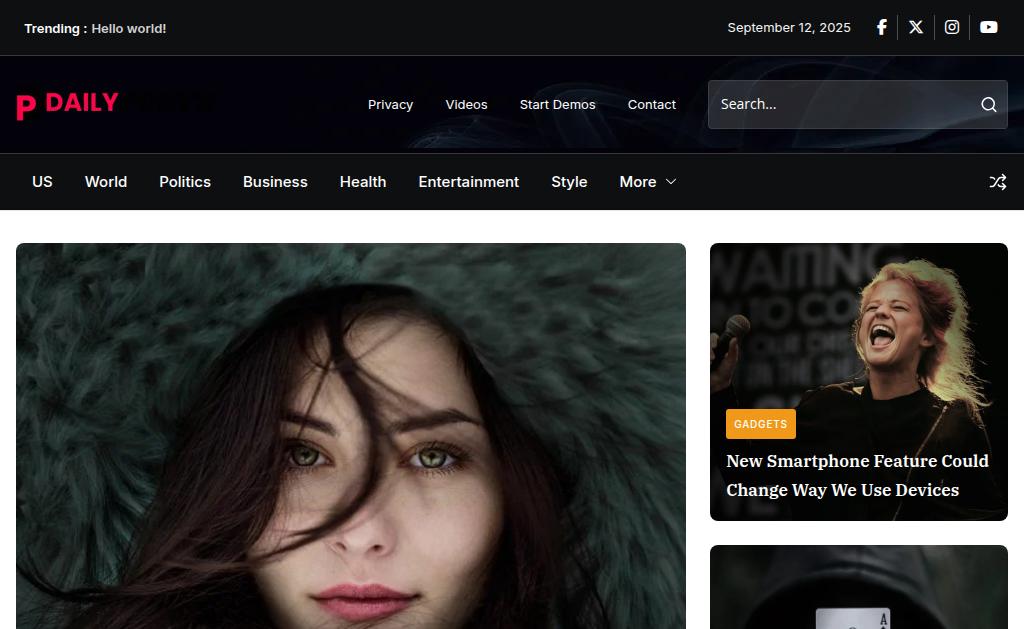
Task: Expand the More menu chevron
Action: point(671,182)
